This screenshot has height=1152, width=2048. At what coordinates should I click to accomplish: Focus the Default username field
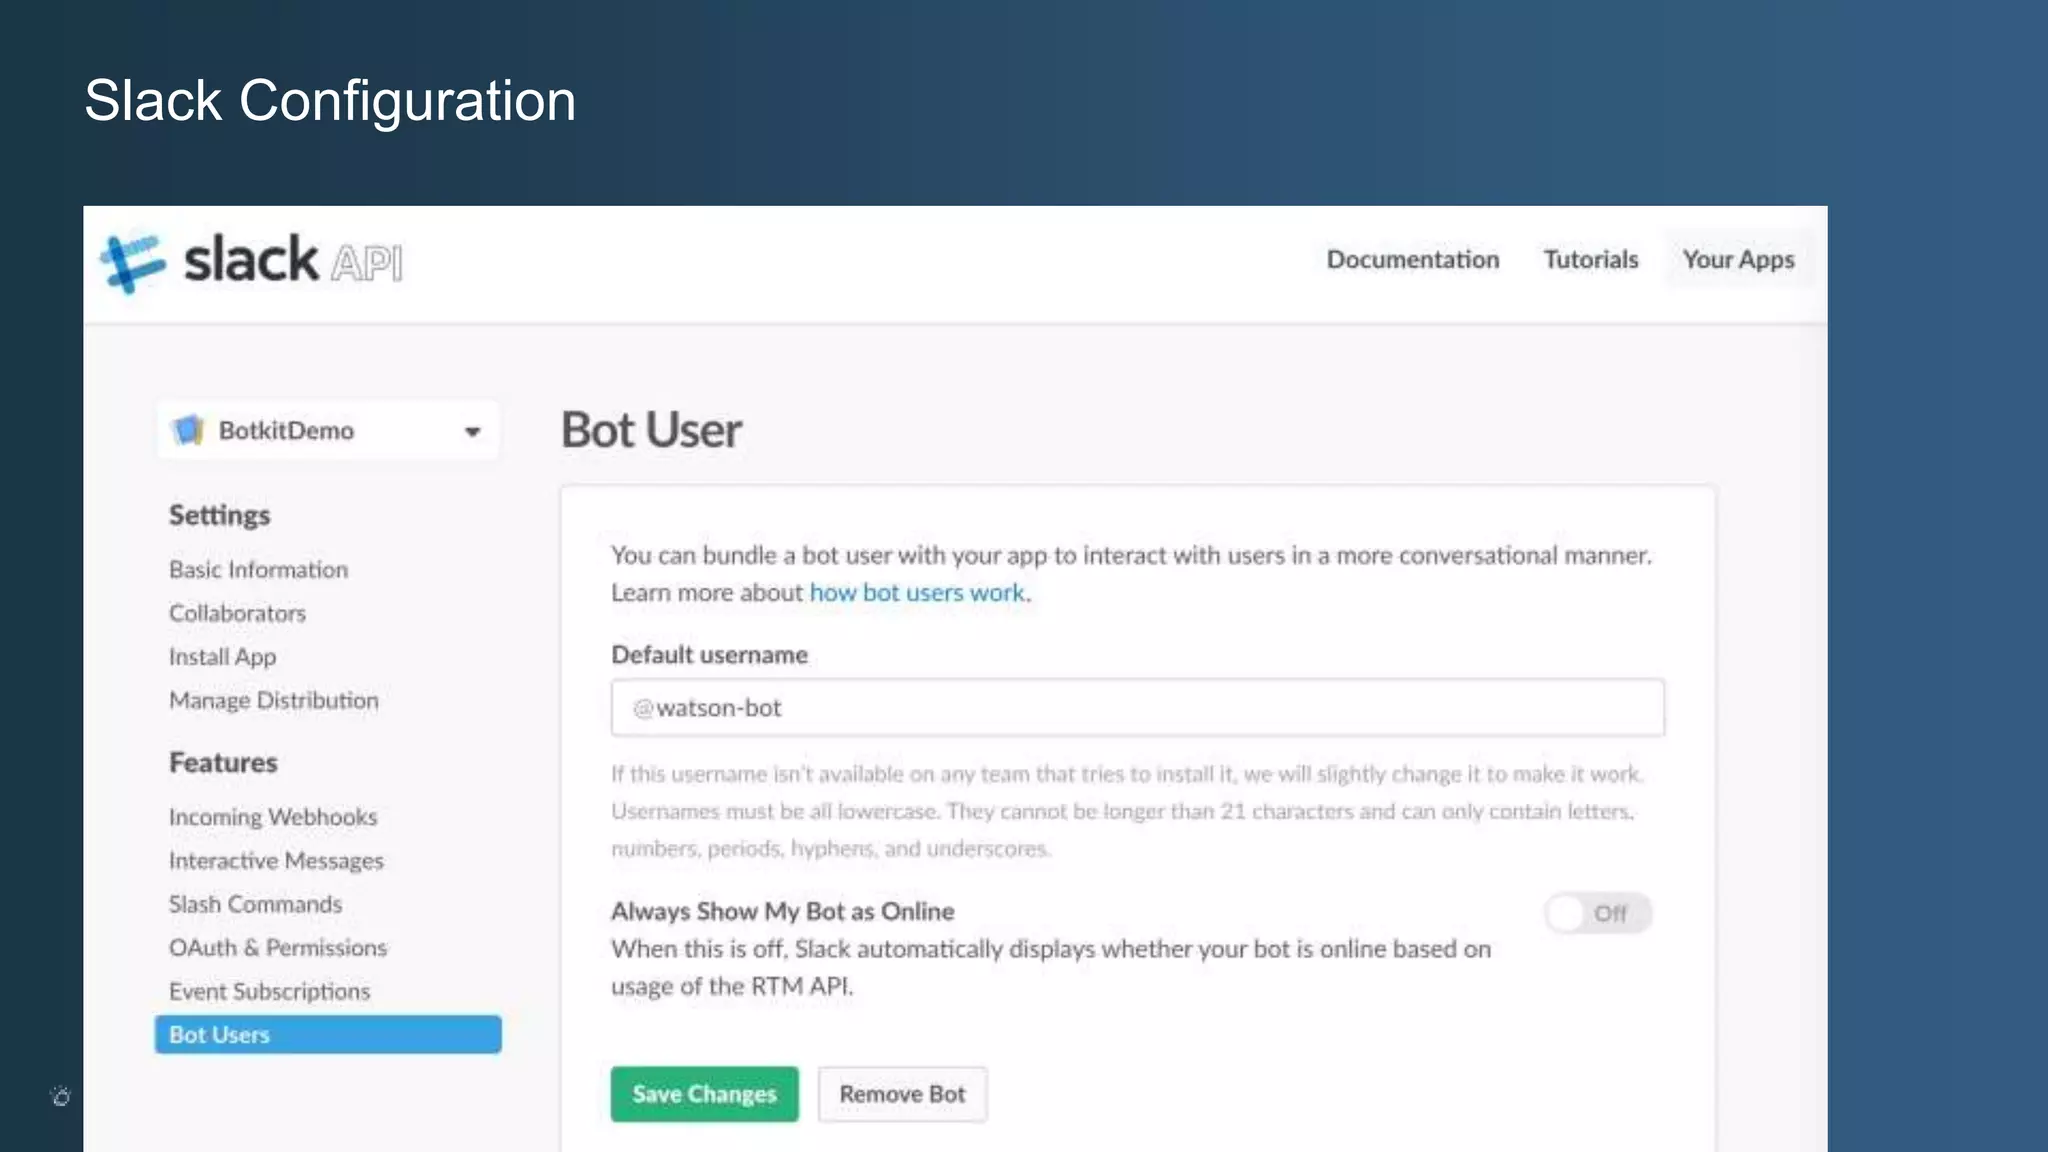(1138, 708)
